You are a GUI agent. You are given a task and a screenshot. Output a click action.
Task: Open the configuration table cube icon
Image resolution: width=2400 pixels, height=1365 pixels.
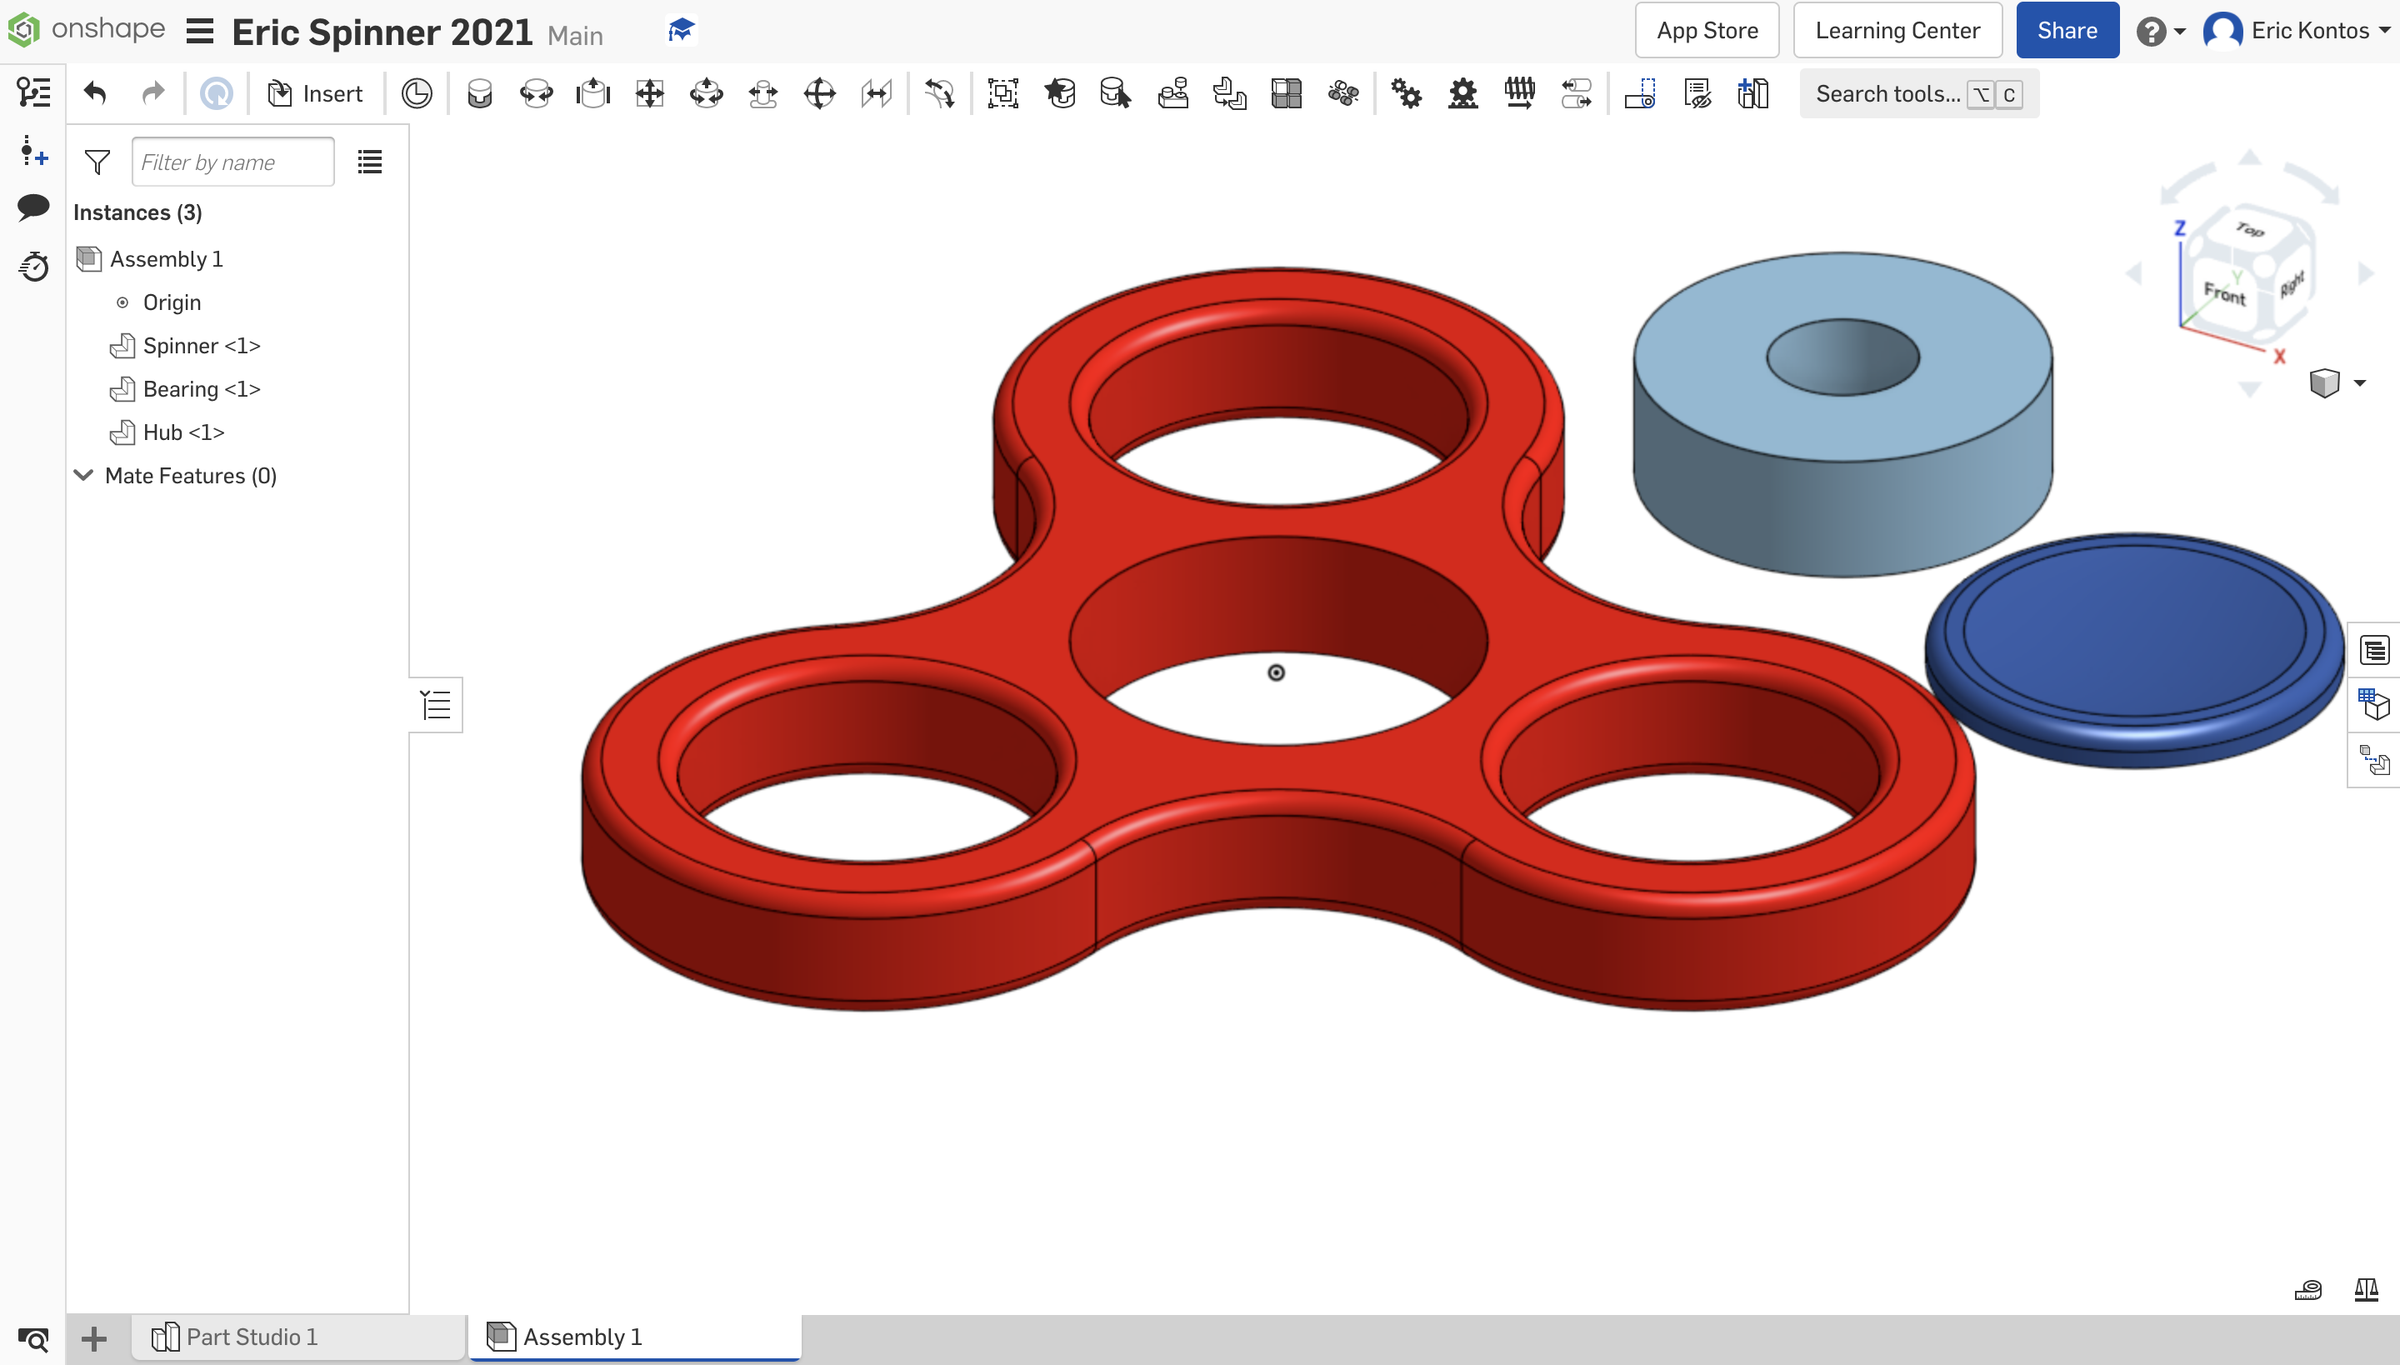[2375, 705]
